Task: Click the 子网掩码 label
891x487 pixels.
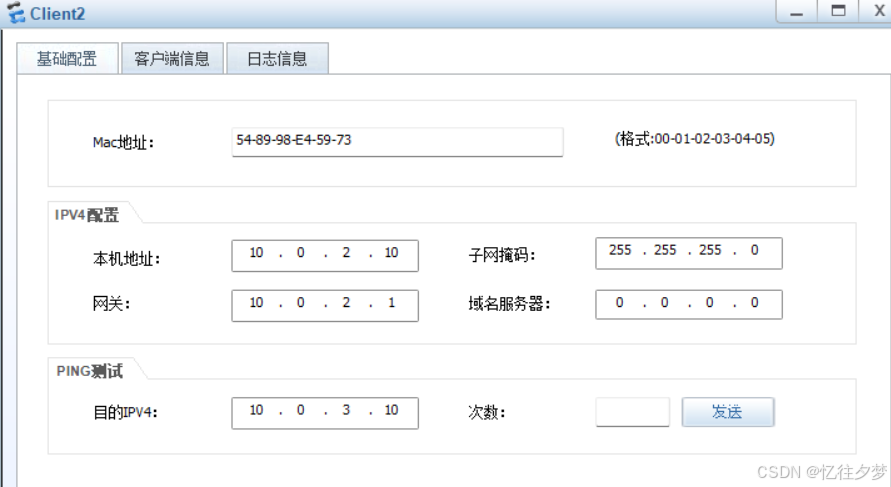Action: click(502, 255)
